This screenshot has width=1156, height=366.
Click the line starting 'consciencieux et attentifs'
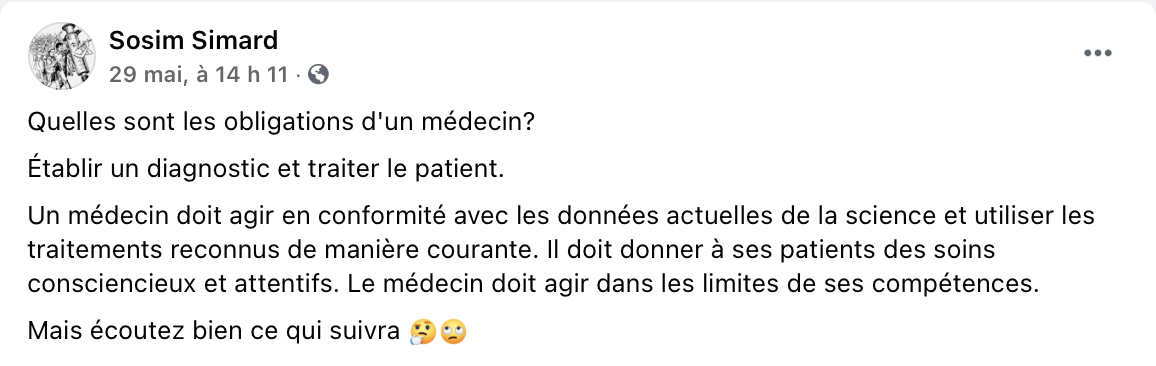(x=533, y=284)
